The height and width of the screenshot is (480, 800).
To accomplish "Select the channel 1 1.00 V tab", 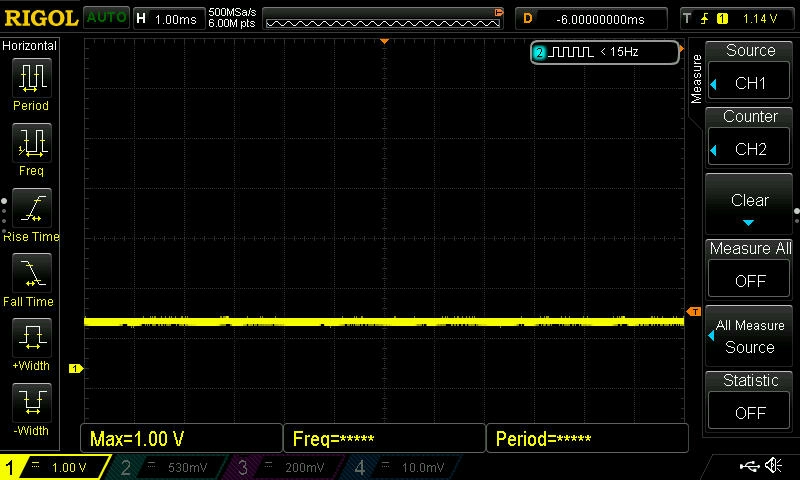I will (55, 467).
